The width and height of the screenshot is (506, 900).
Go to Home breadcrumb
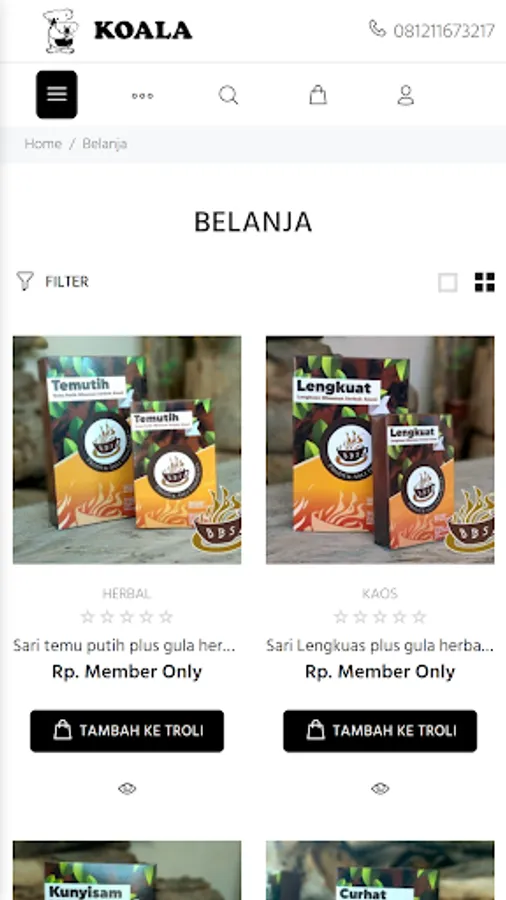(x=43, y=144)
